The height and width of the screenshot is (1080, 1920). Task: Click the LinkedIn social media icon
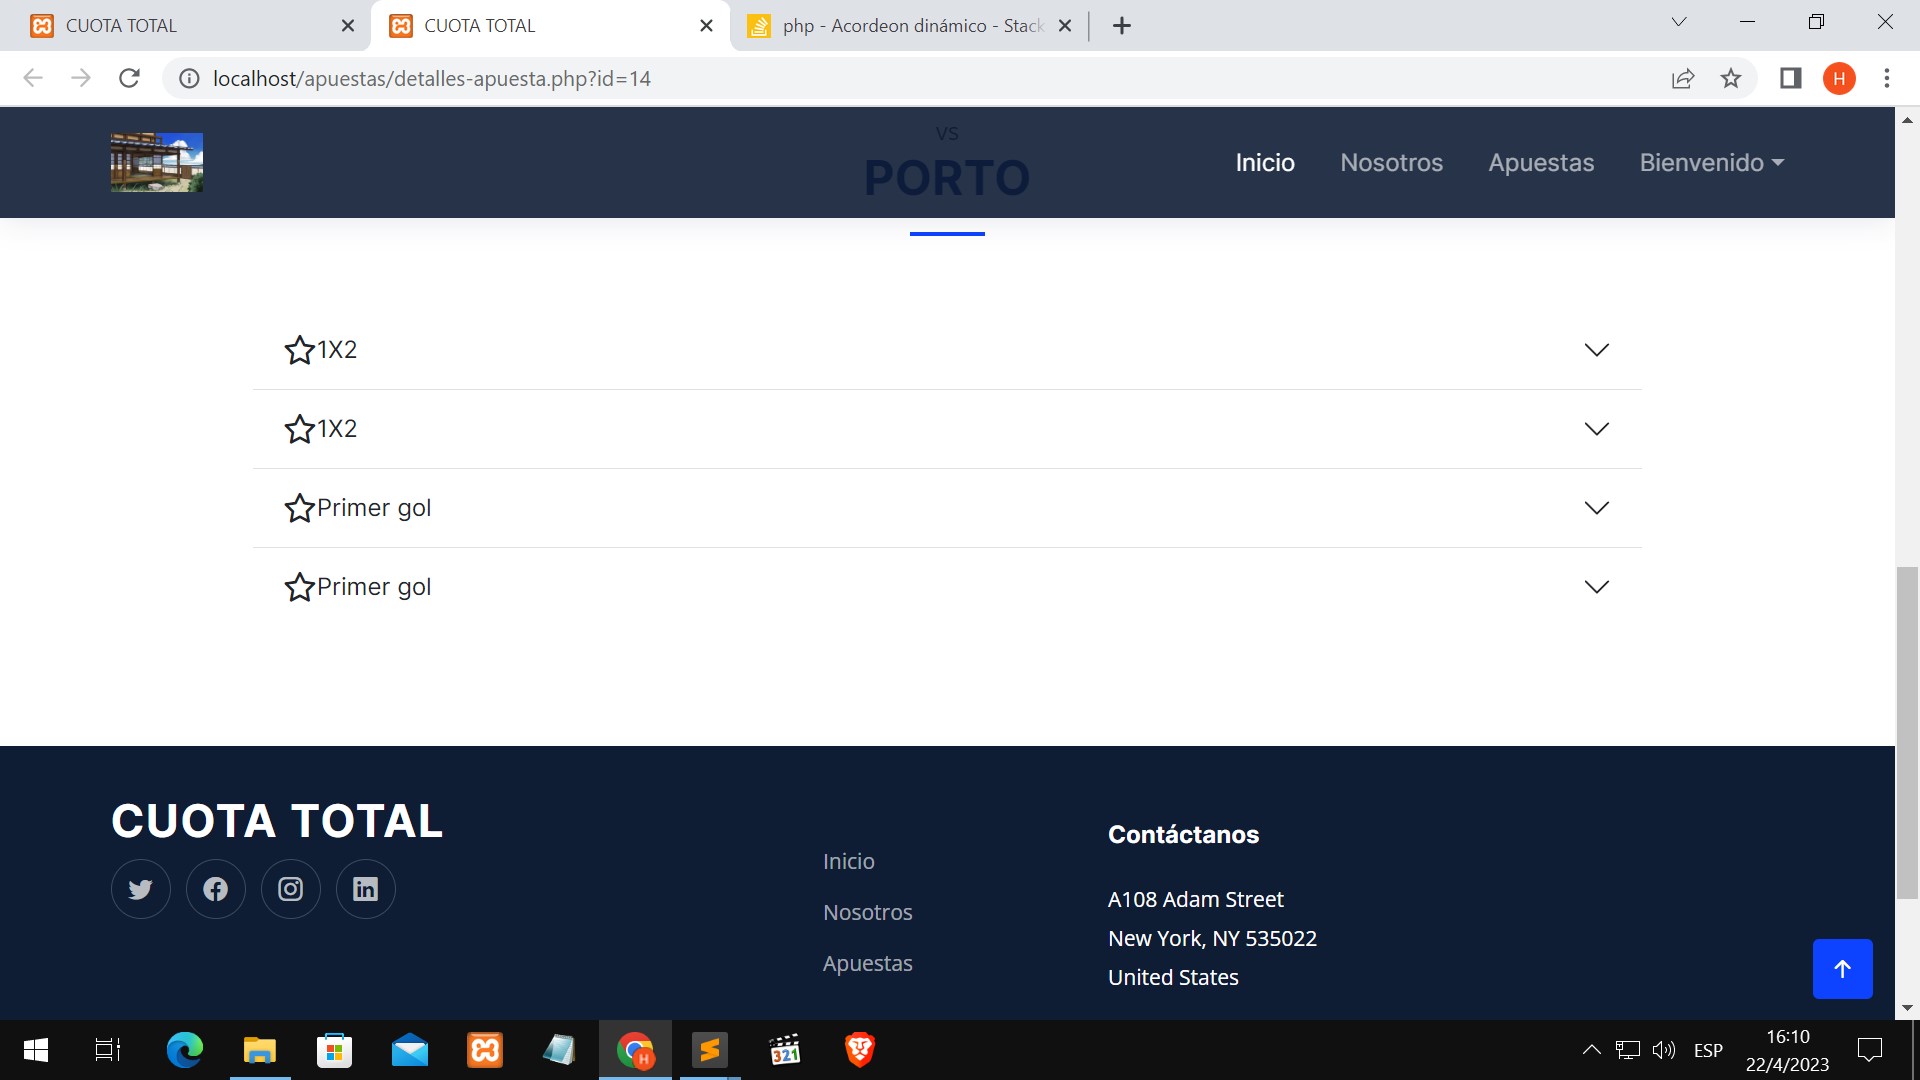[x=365, y=889]
